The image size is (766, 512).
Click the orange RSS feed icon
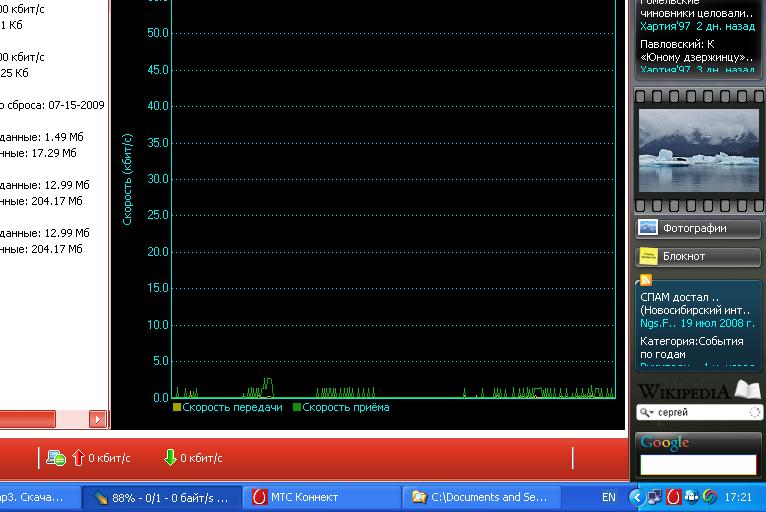click(646, 280)
